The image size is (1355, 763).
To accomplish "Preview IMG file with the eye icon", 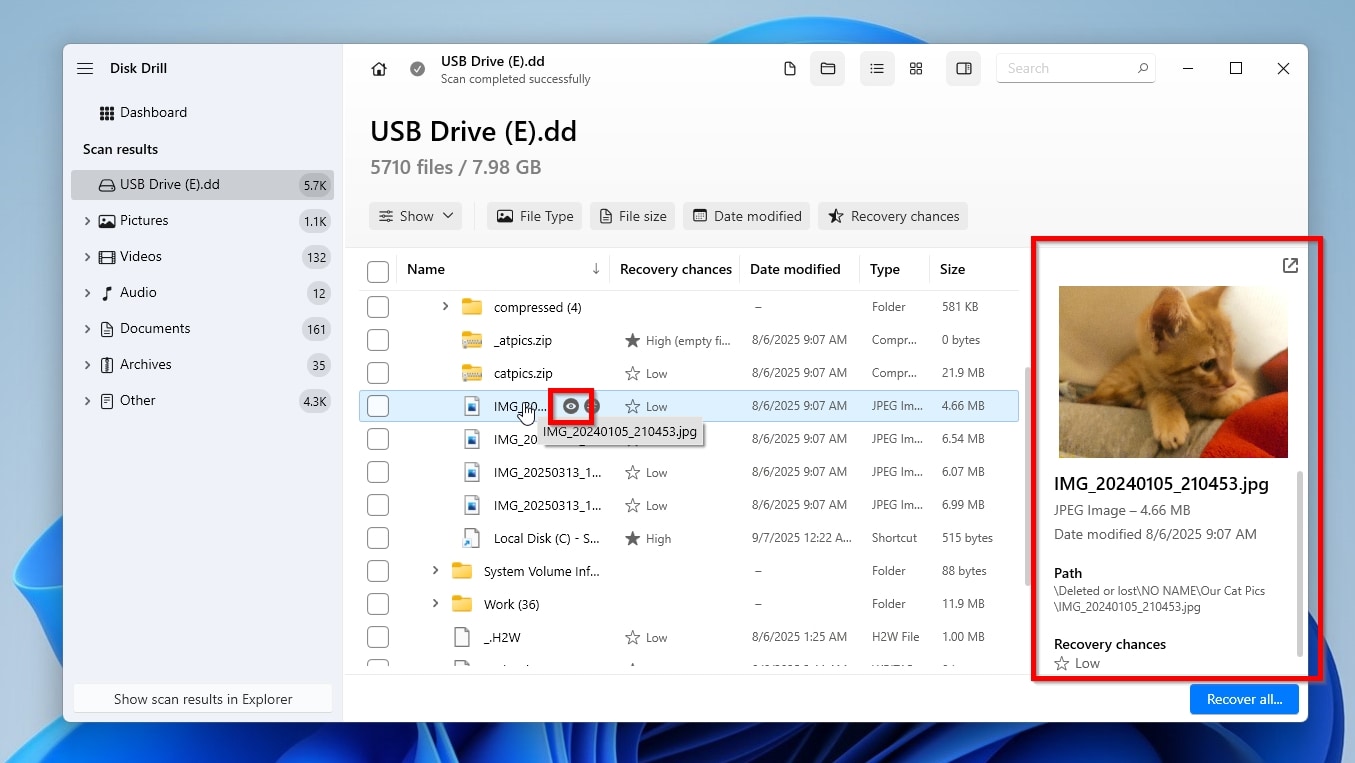I will pyautogui.click(x=572, y=406).
